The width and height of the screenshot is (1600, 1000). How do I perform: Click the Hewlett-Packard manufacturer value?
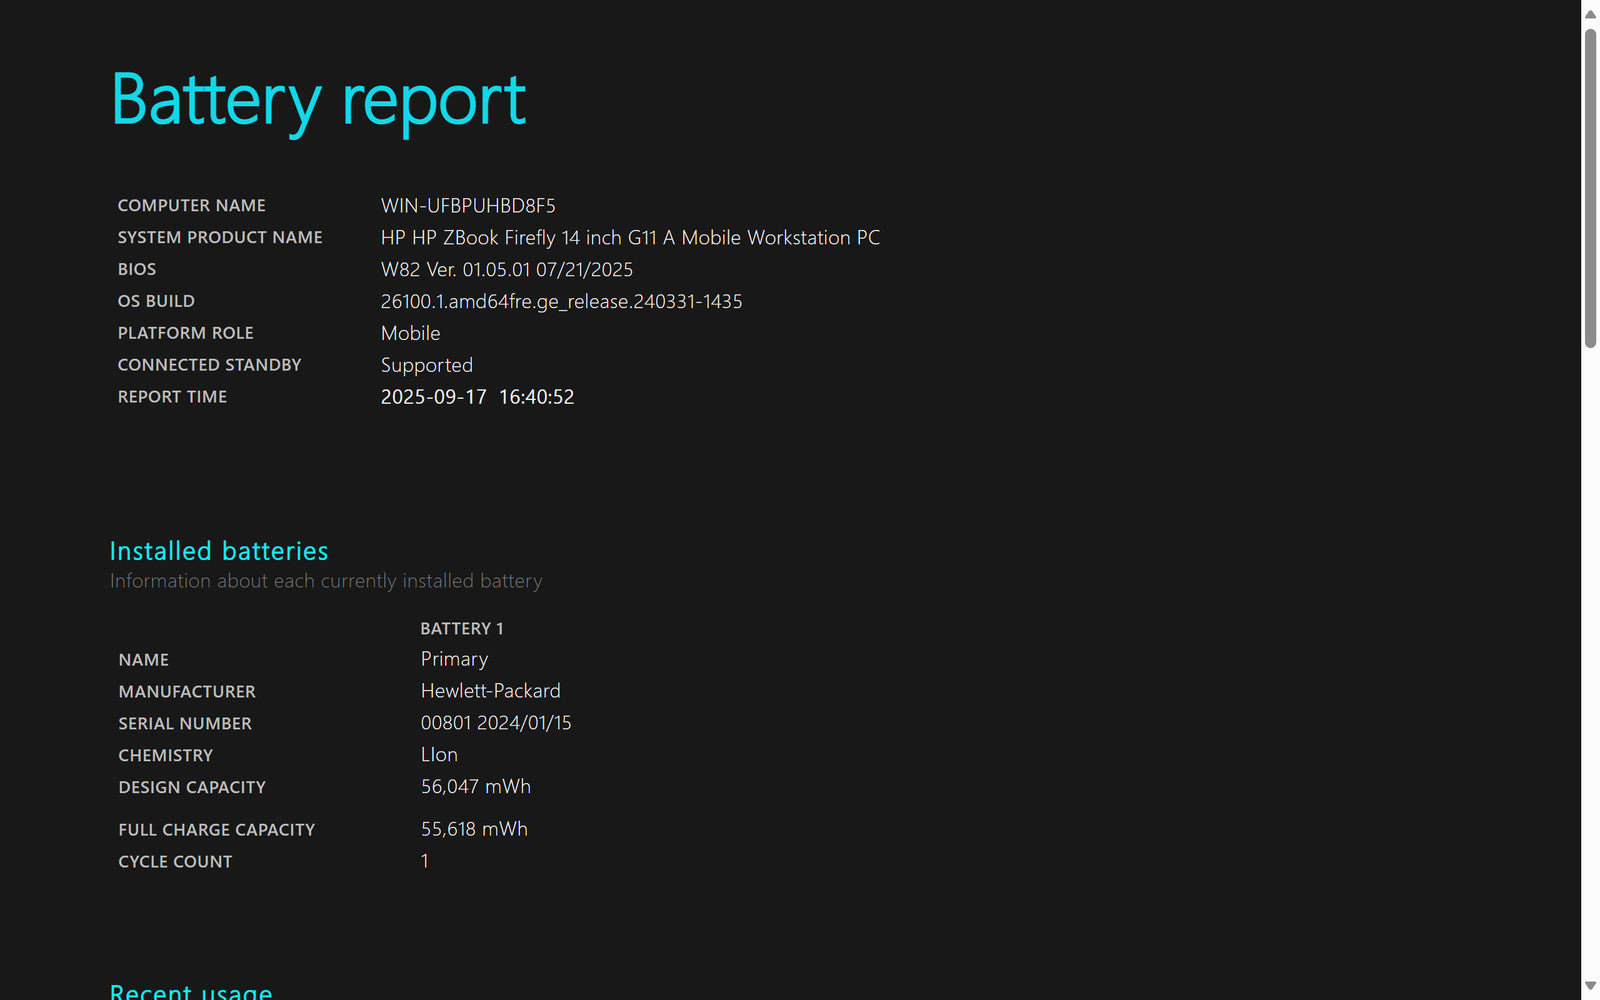pyautogui.click(x=490, y=692)
